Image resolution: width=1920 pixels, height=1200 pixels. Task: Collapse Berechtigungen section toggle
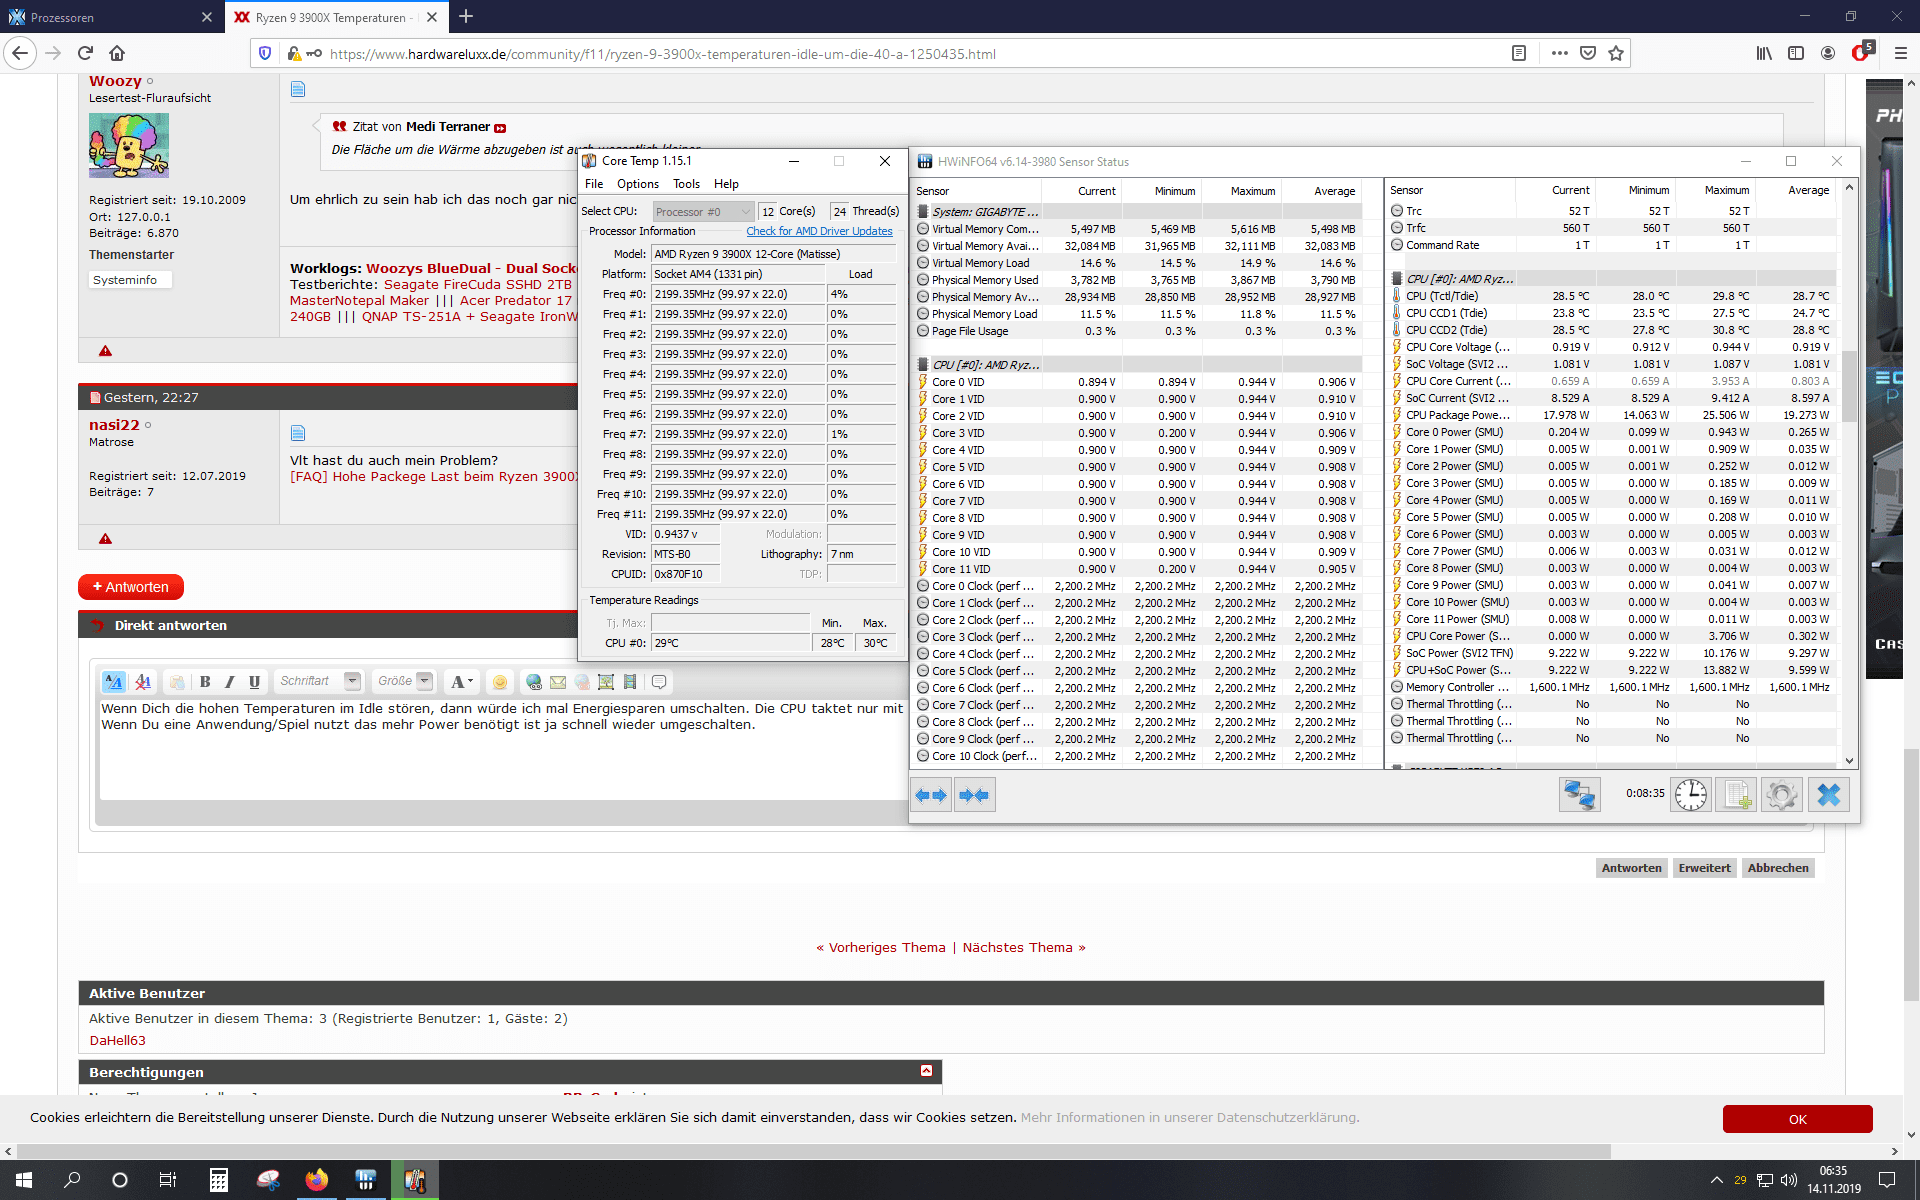(x=926, y=1071)
